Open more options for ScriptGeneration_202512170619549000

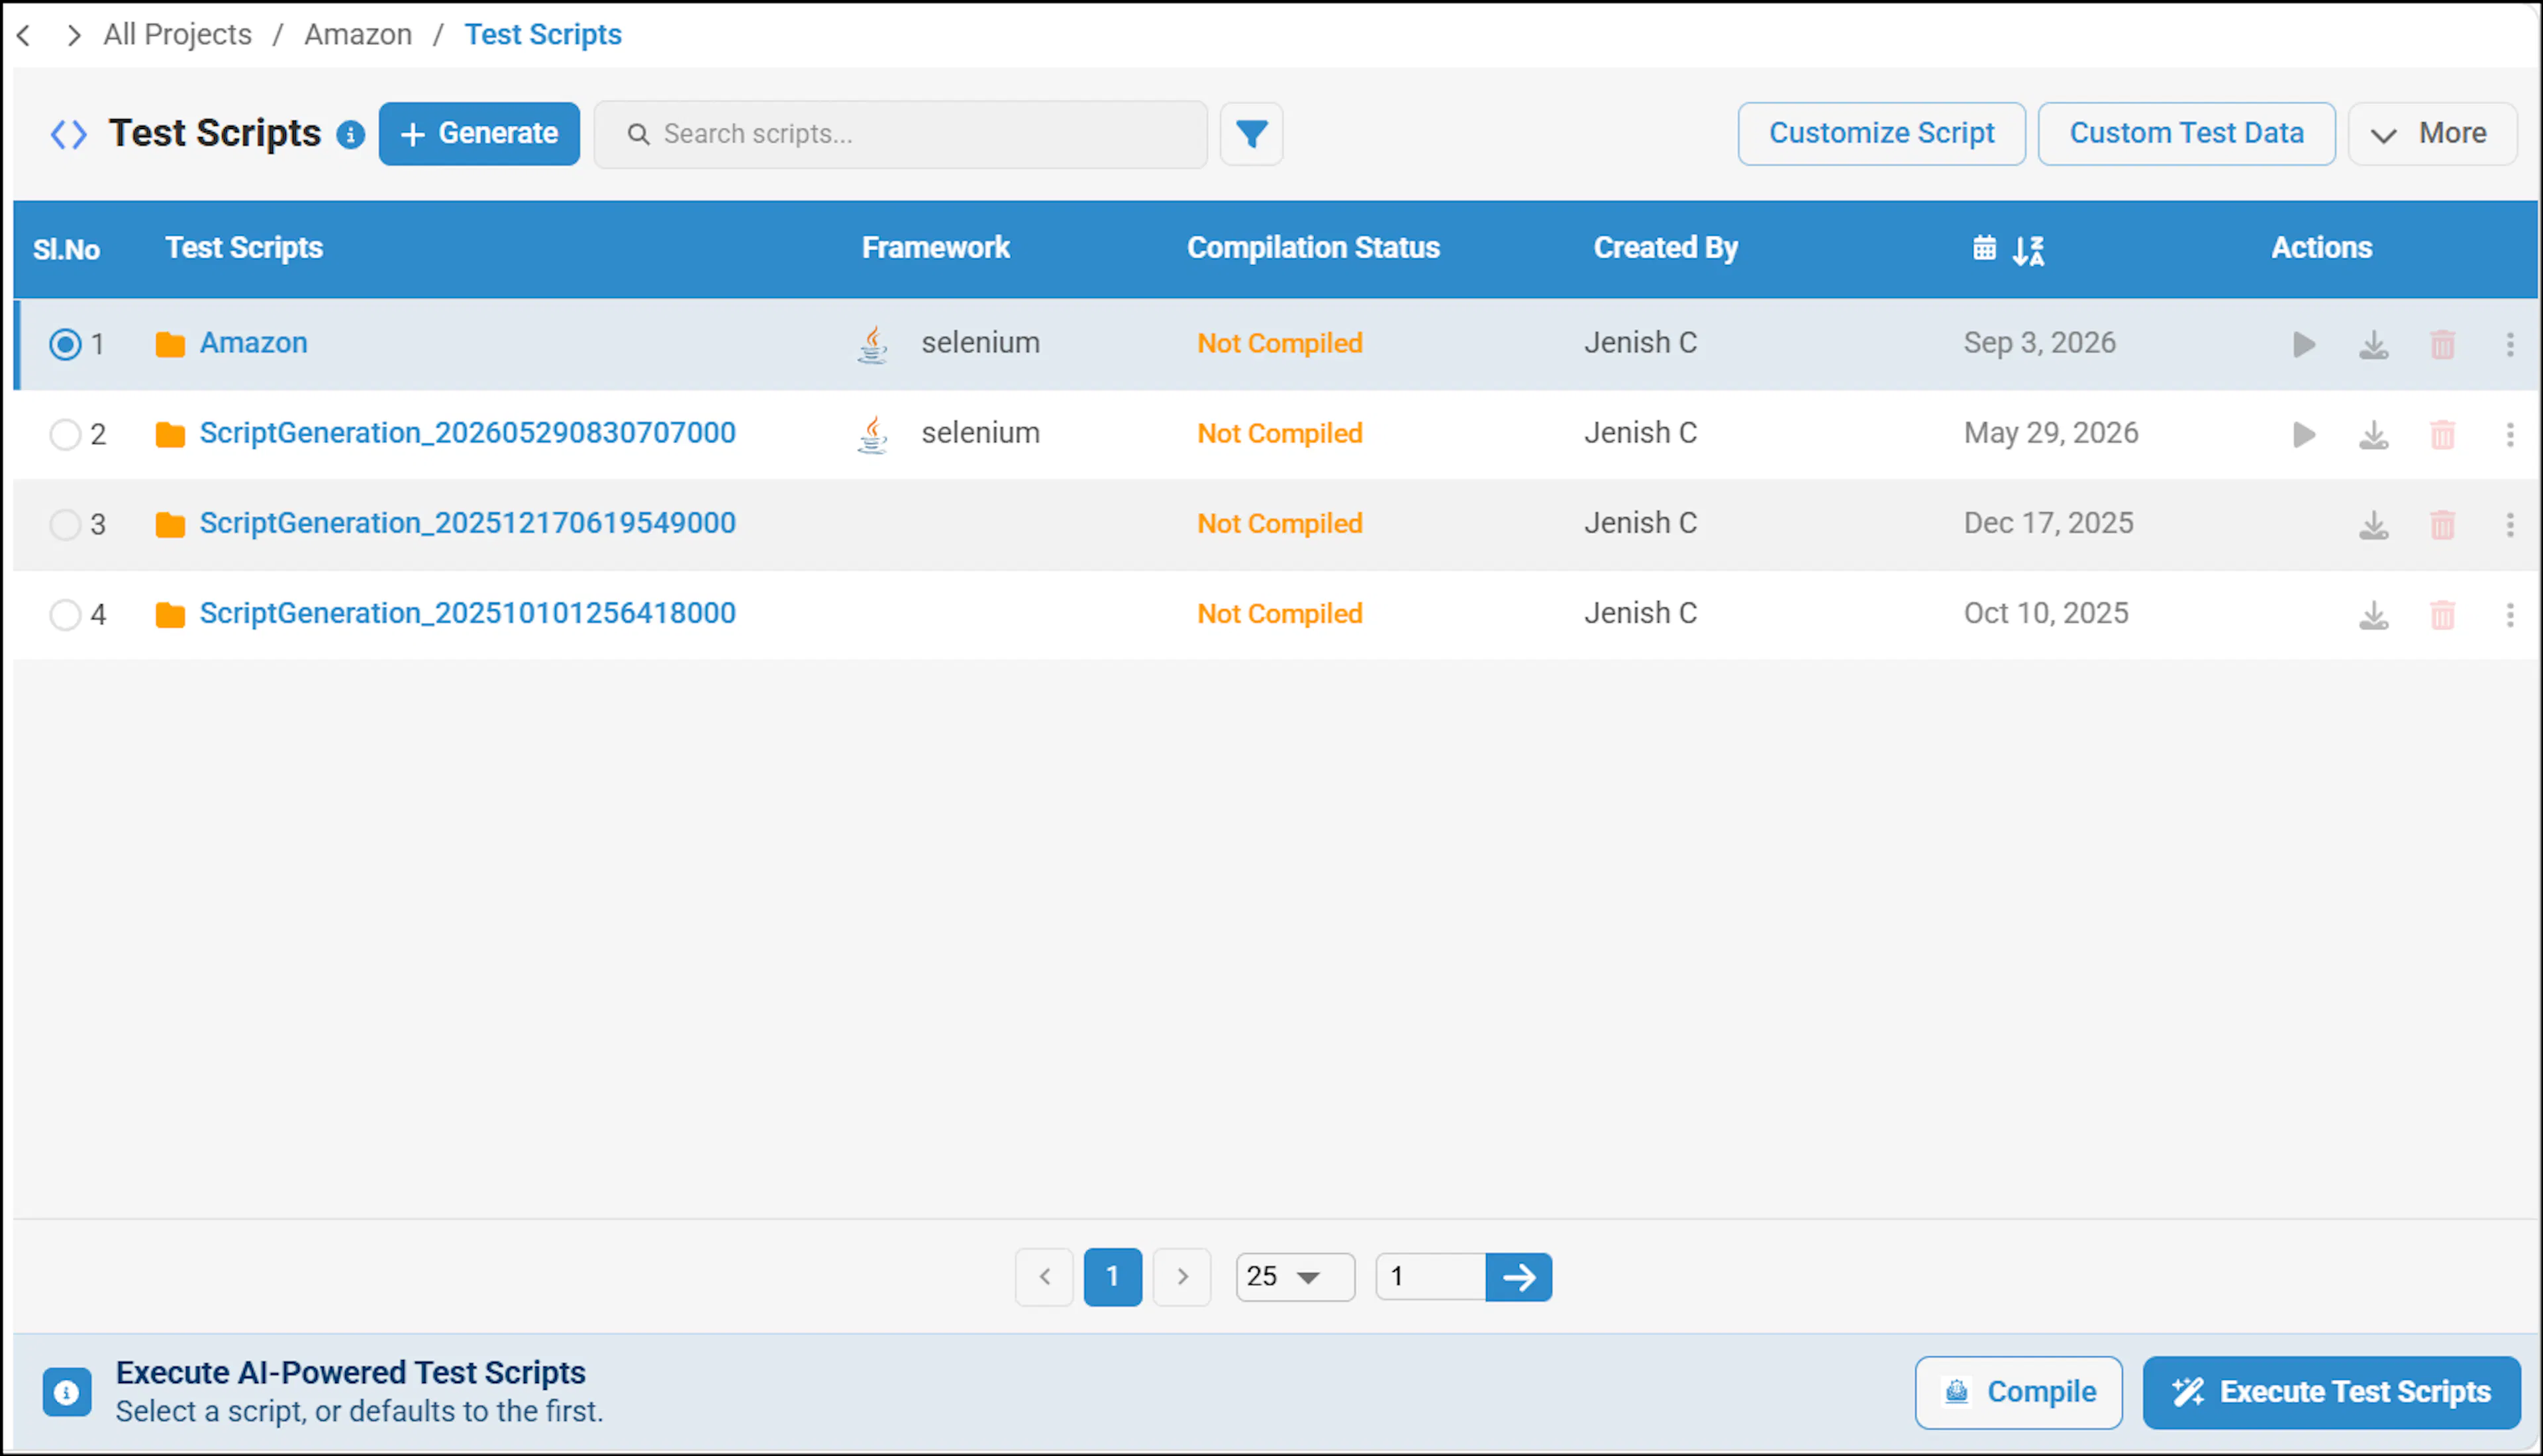pos(2510,525)
